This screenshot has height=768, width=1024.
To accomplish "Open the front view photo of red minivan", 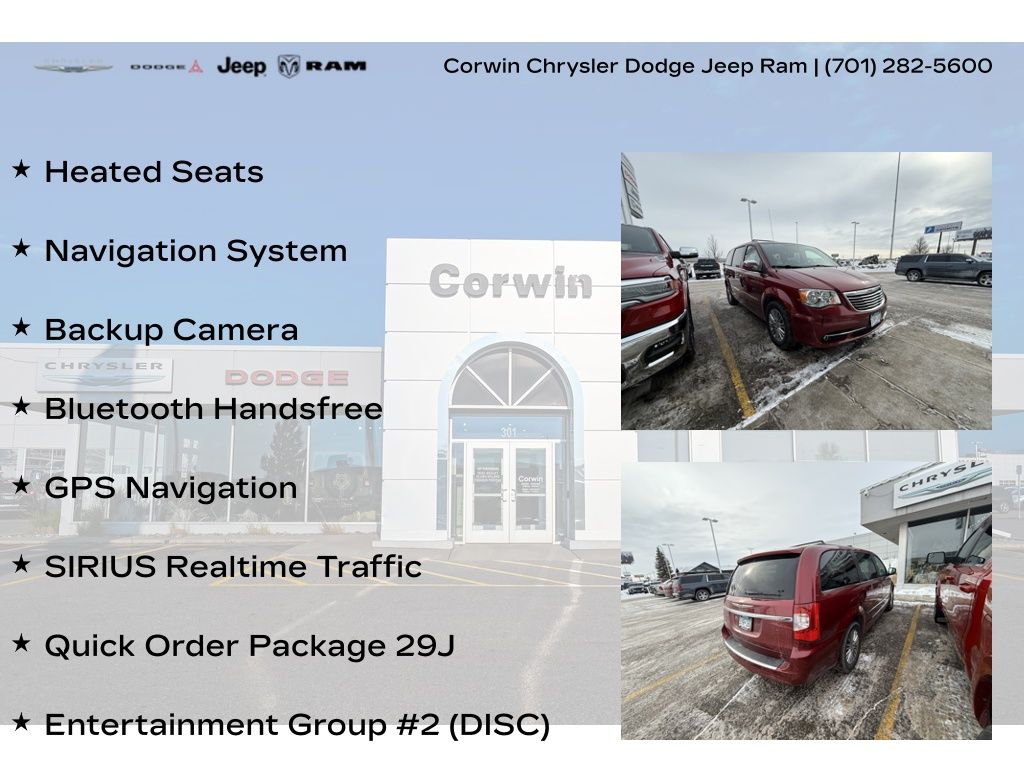I will coord(806,290).
